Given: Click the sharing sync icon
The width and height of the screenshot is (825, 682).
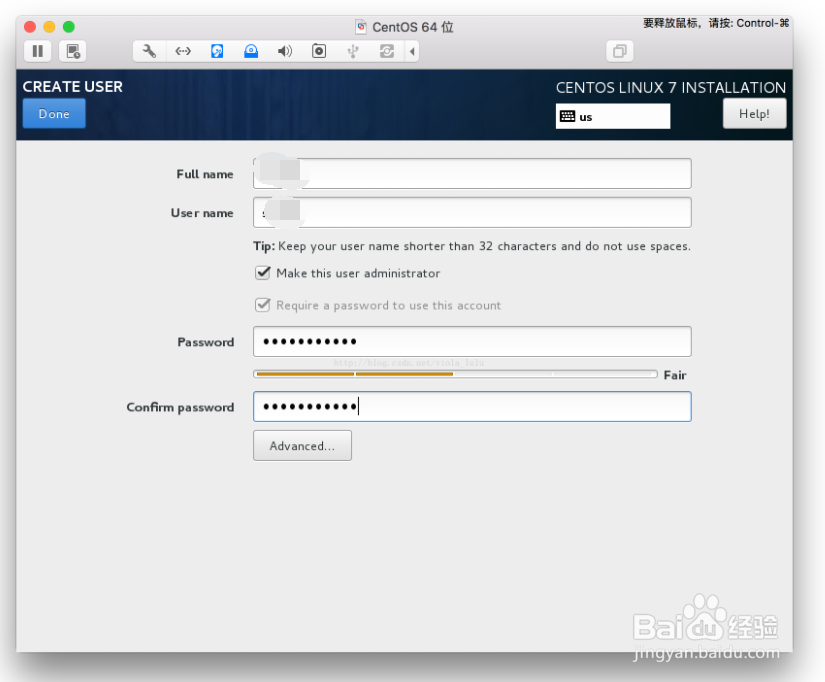Looking at the screenshot, I should point(387,51).
